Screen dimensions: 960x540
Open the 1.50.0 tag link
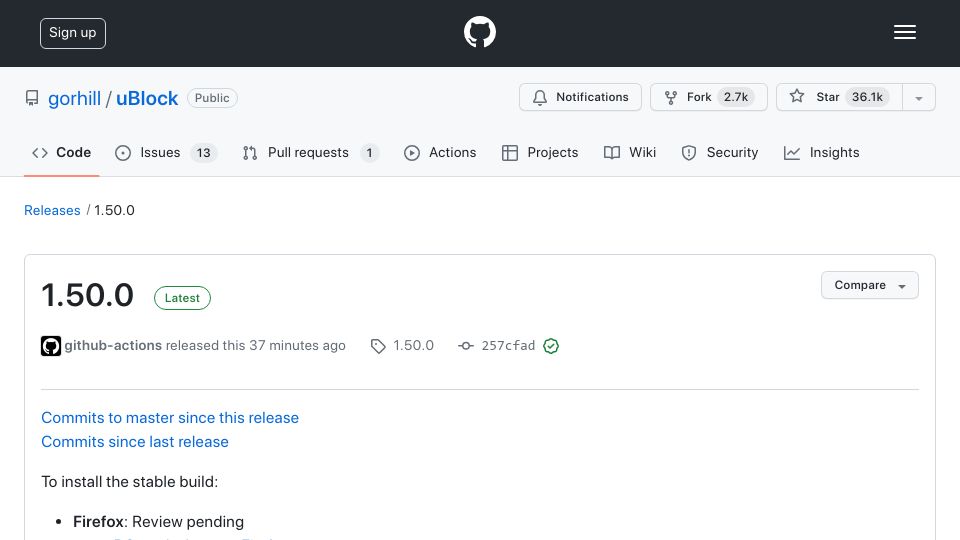(413, 345)
